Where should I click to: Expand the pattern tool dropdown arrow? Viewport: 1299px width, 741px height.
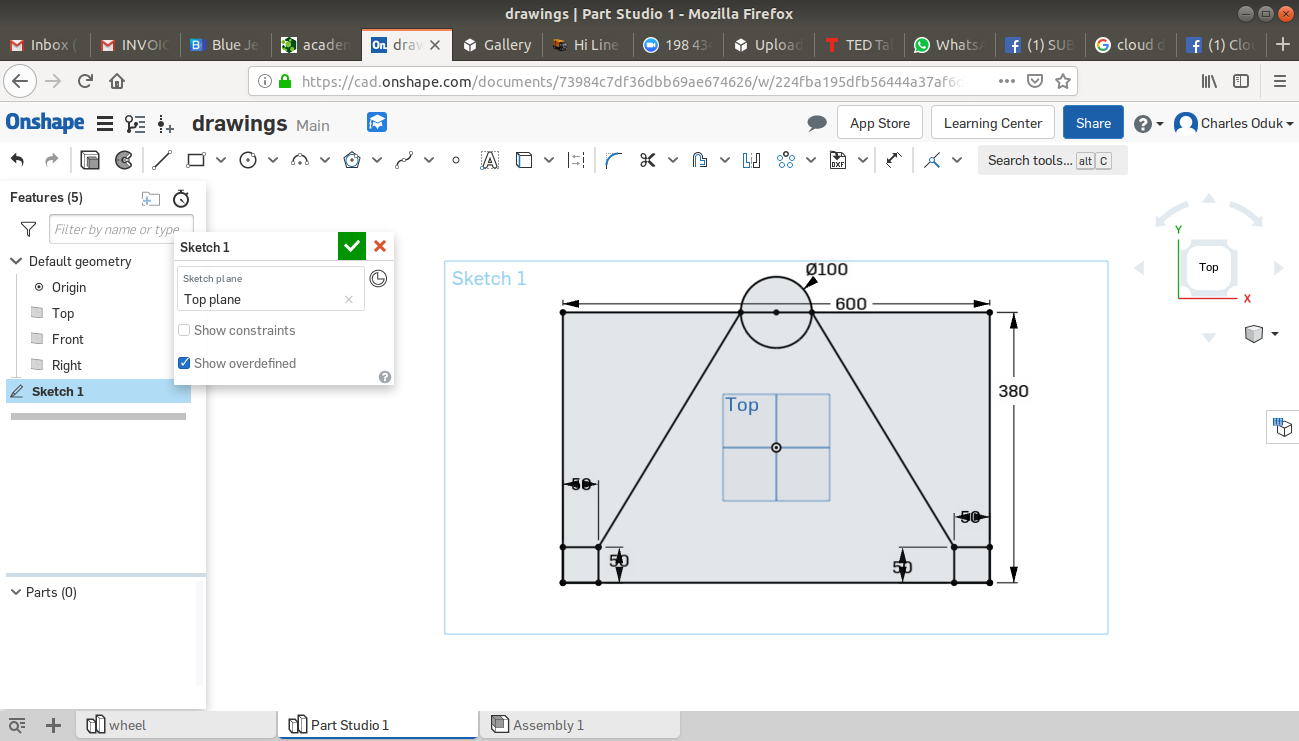(x=811, y=160)
